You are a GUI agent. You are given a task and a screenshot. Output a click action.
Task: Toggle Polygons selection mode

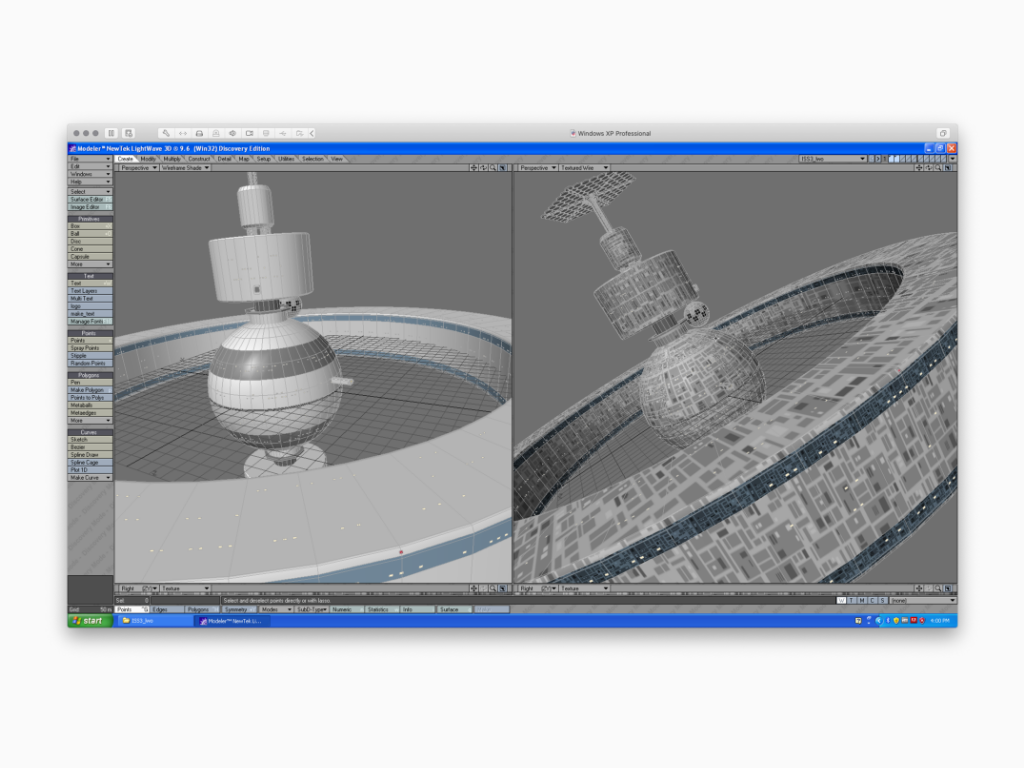201,609
